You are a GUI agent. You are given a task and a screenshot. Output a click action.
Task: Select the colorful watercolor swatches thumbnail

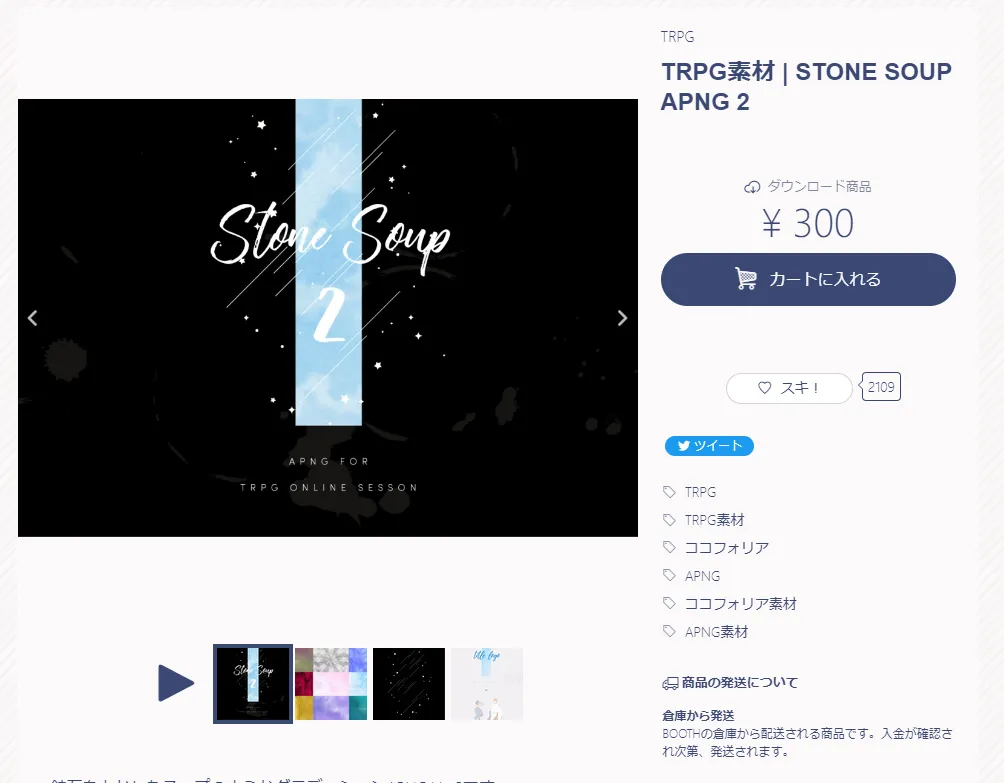[x=331, y=684]
